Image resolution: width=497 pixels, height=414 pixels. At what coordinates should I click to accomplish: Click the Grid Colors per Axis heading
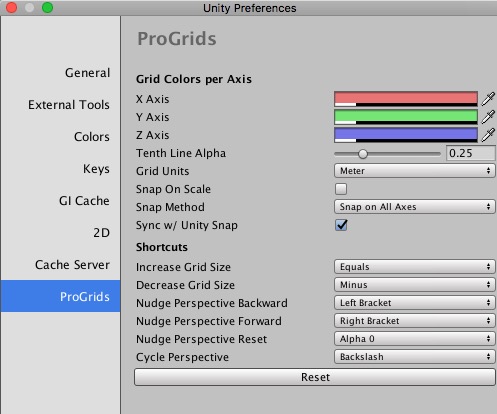click(x=194, y=79)
